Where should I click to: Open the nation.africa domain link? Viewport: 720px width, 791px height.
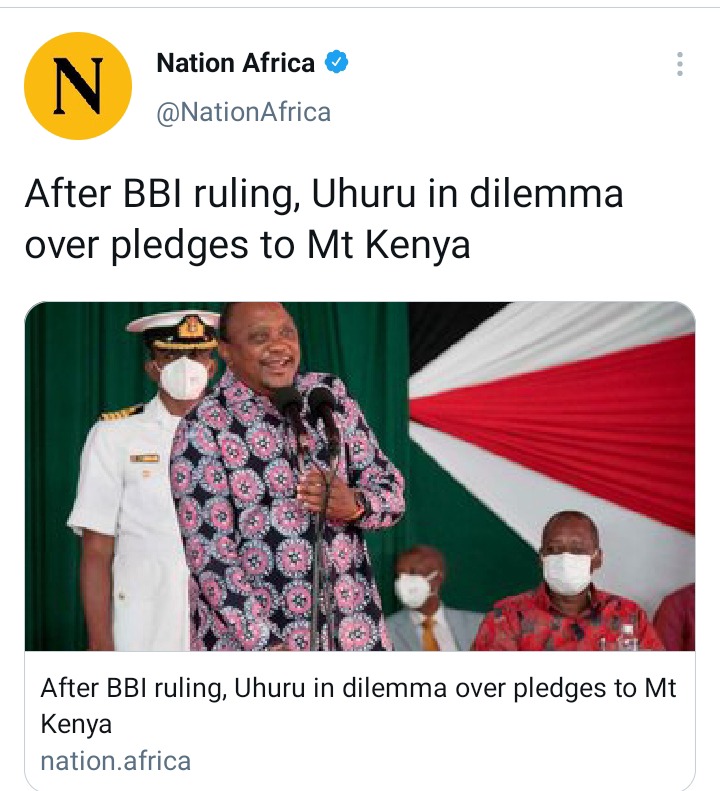pos(116,761)
